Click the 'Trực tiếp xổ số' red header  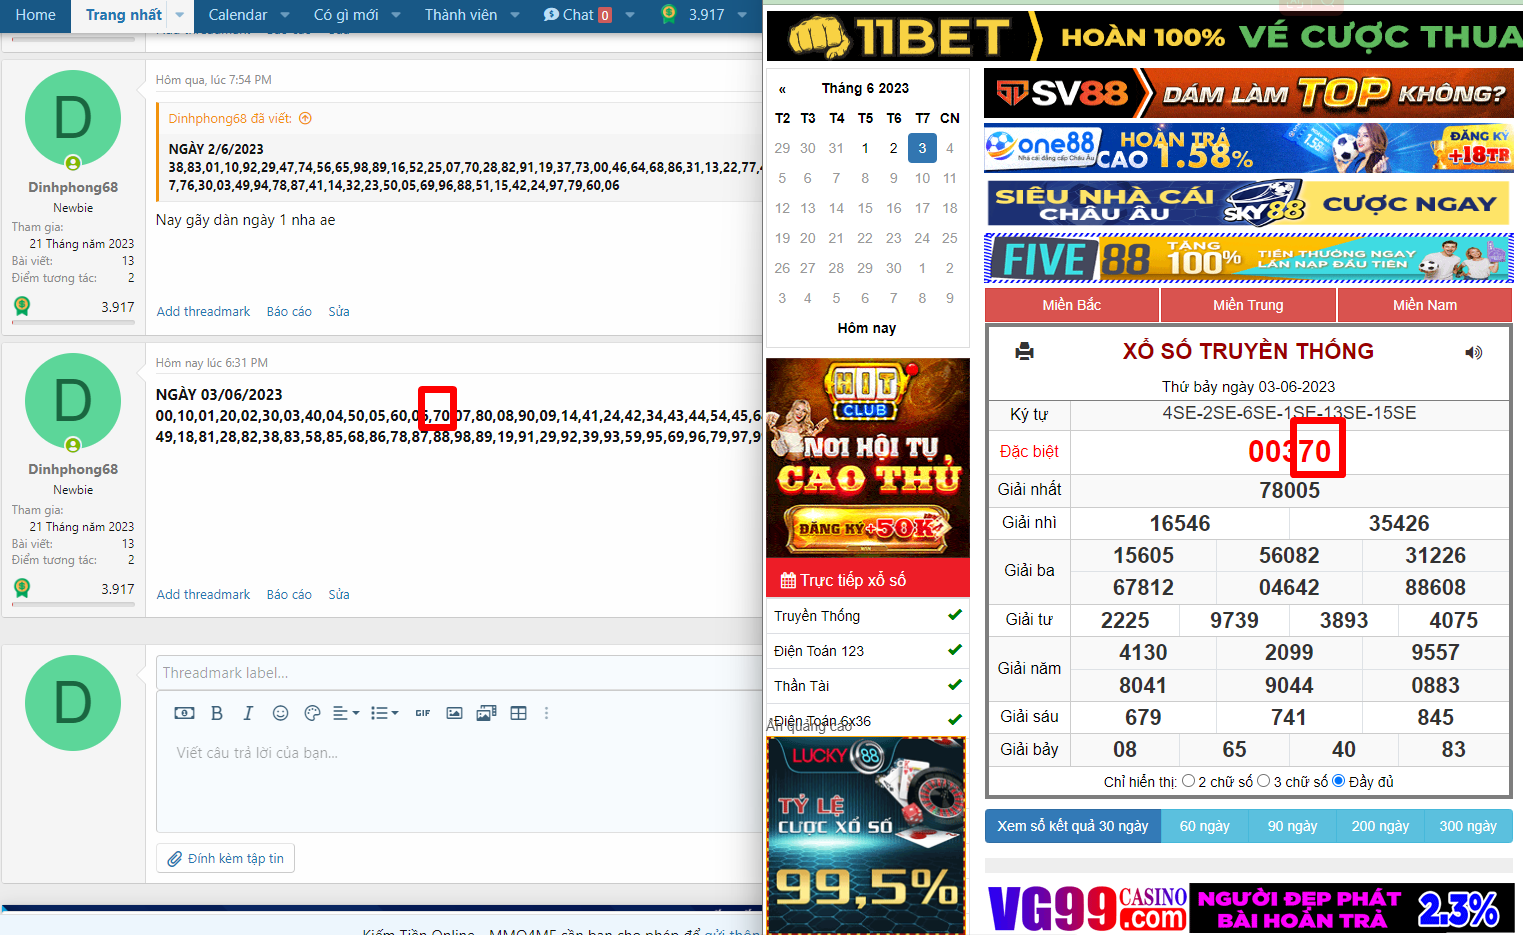(x=868, y=579)
